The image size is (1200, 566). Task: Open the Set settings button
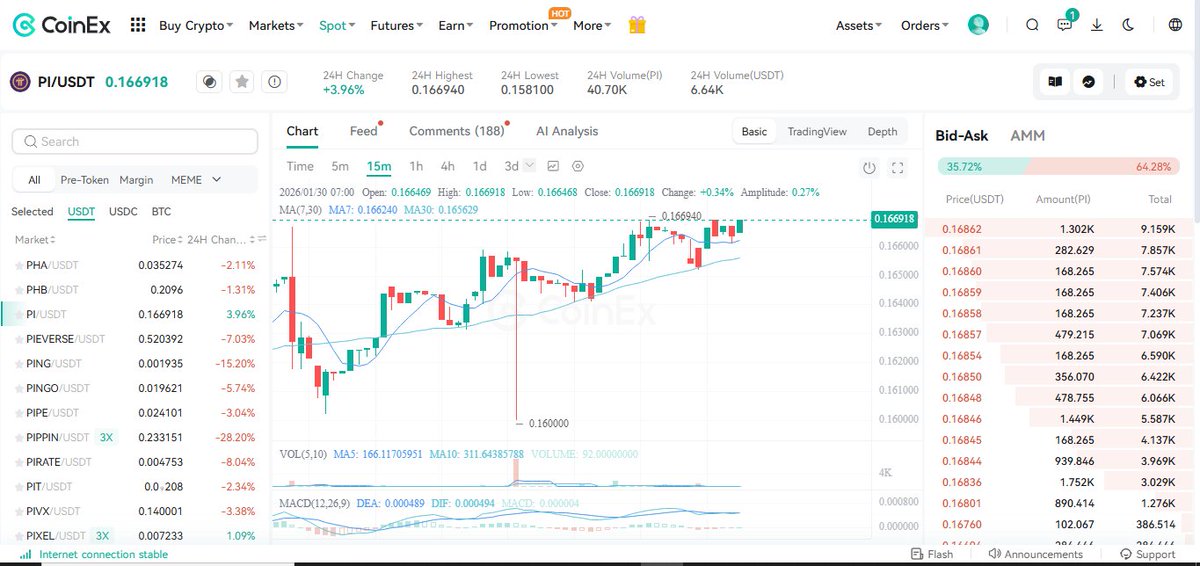(1148, 82)
